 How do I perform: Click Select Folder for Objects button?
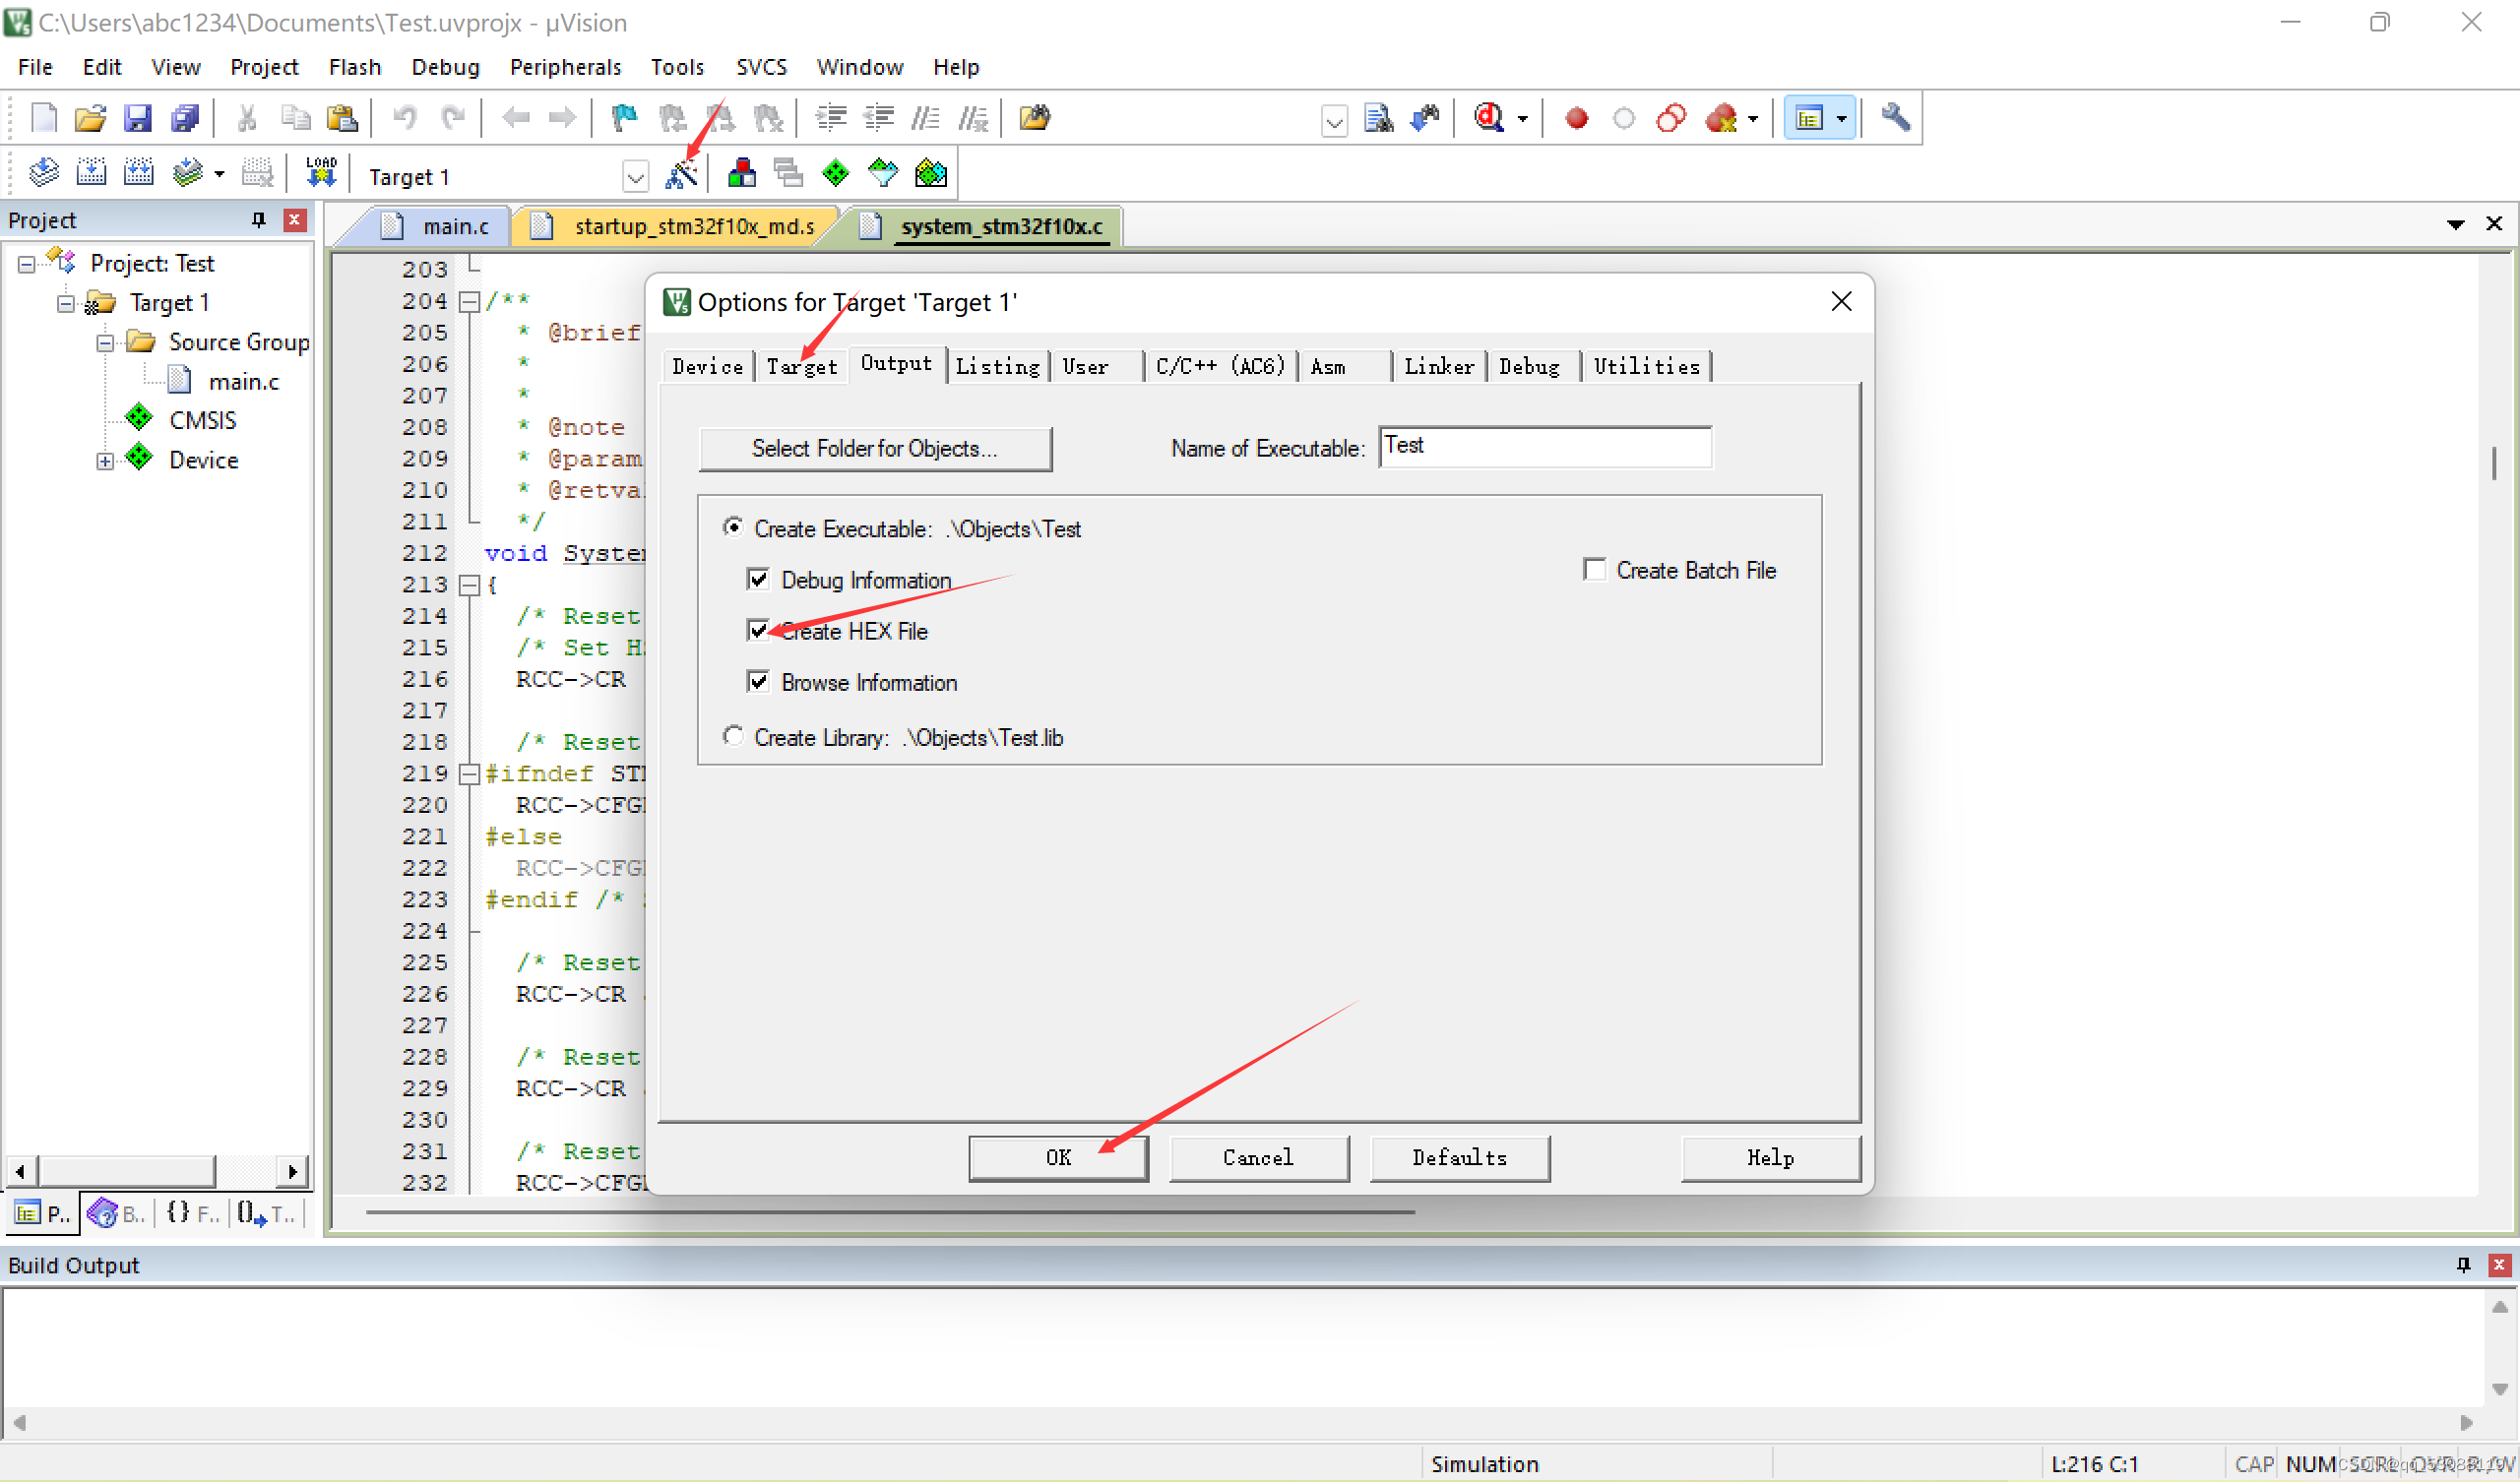[874, 448]
